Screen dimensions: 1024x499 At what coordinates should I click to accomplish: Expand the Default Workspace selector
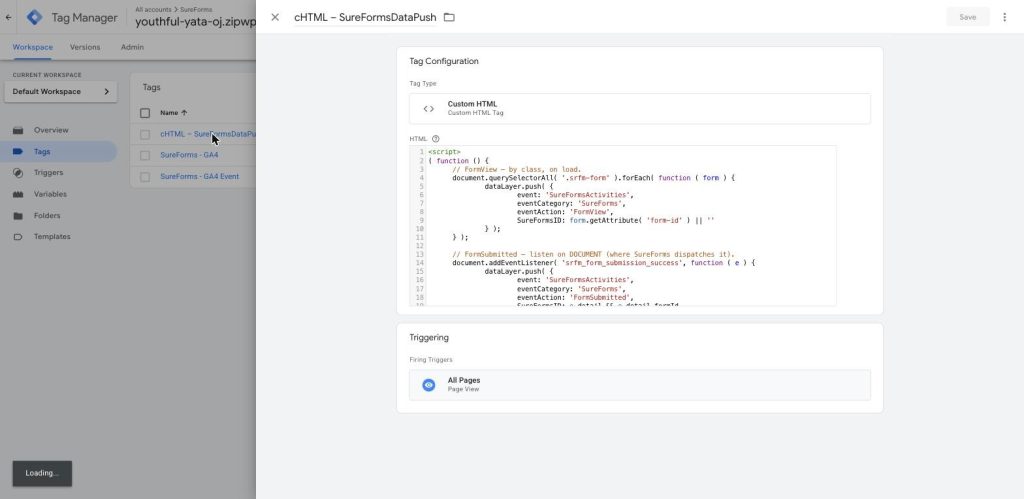click(61, 92)
